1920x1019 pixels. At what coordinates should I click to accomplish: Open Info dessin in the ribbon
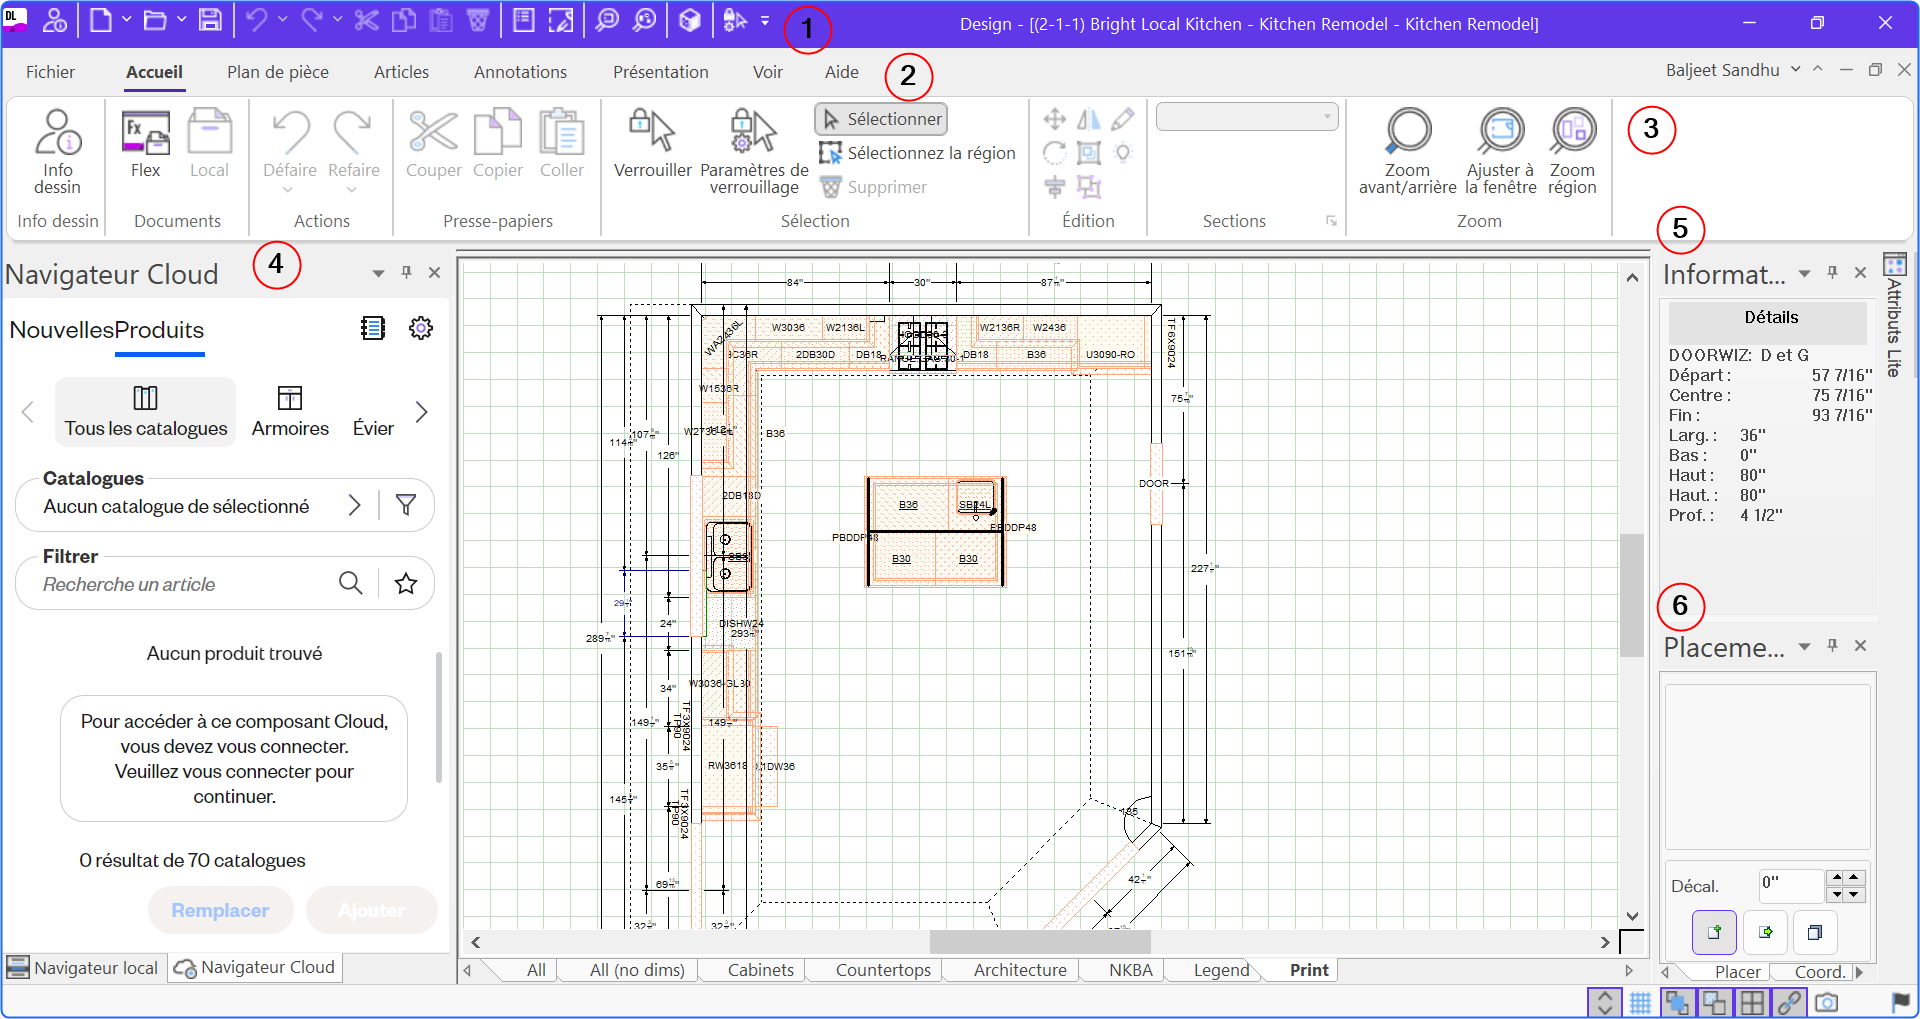click(x=57, y=151)
